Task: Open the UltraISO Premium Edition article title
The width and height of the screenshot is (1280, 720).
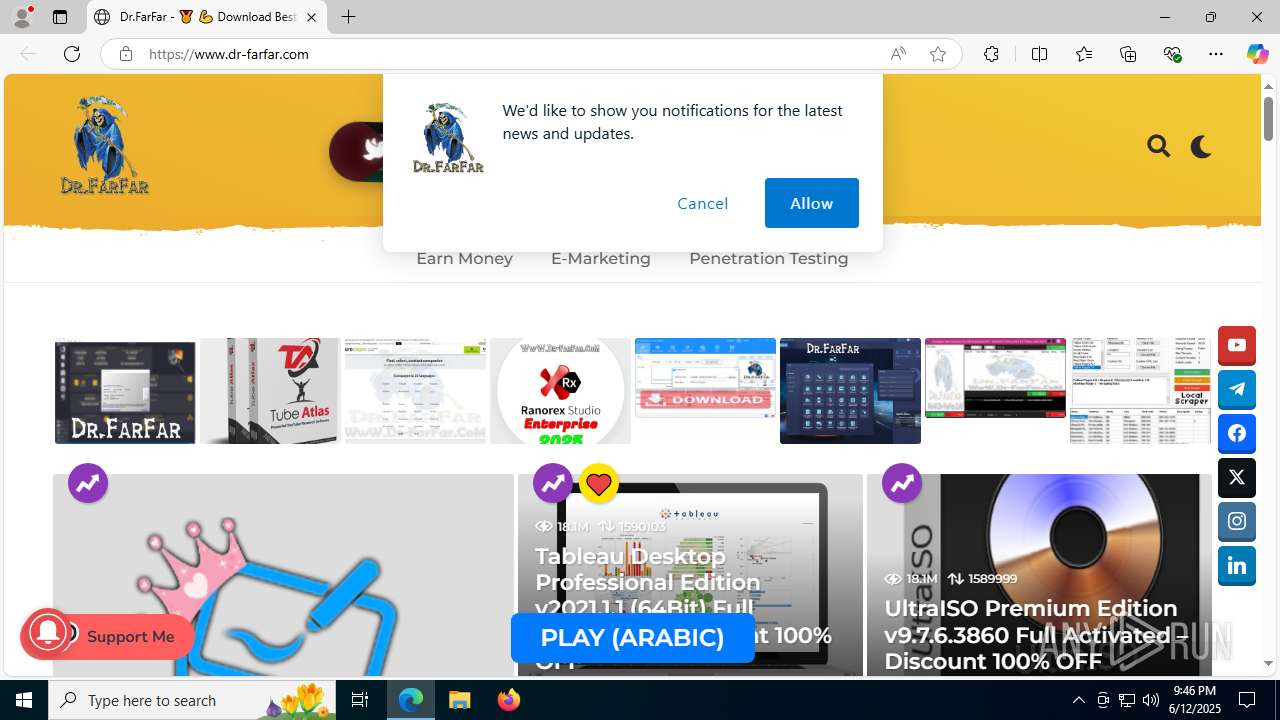Action: [1036, 634]
